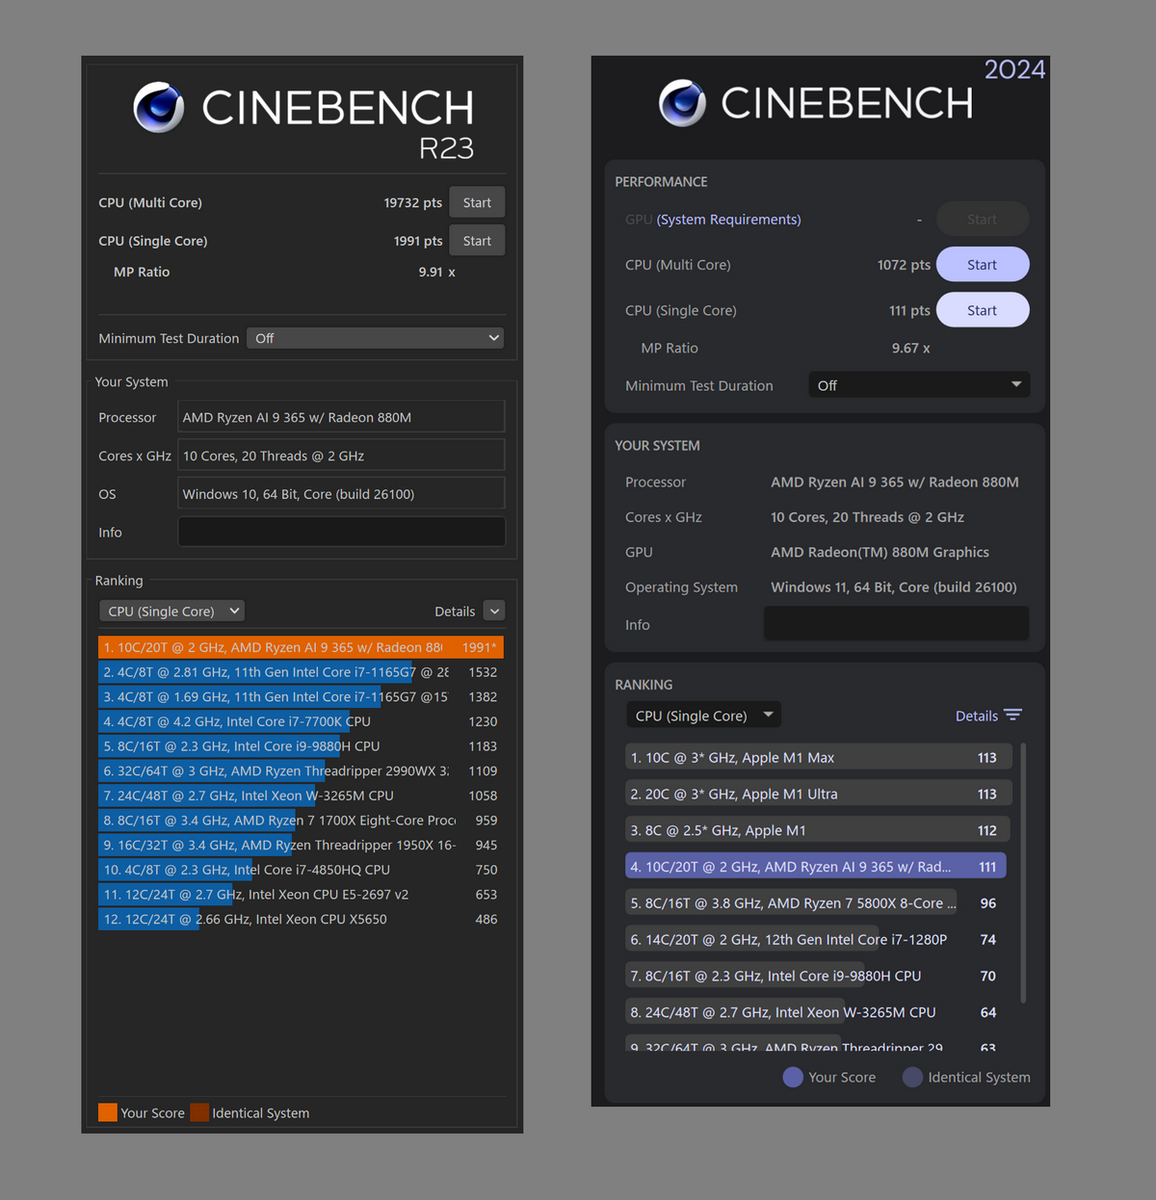
Task: Start the R23 CPU Multi Core test
Action: click(x=477, y=202)
